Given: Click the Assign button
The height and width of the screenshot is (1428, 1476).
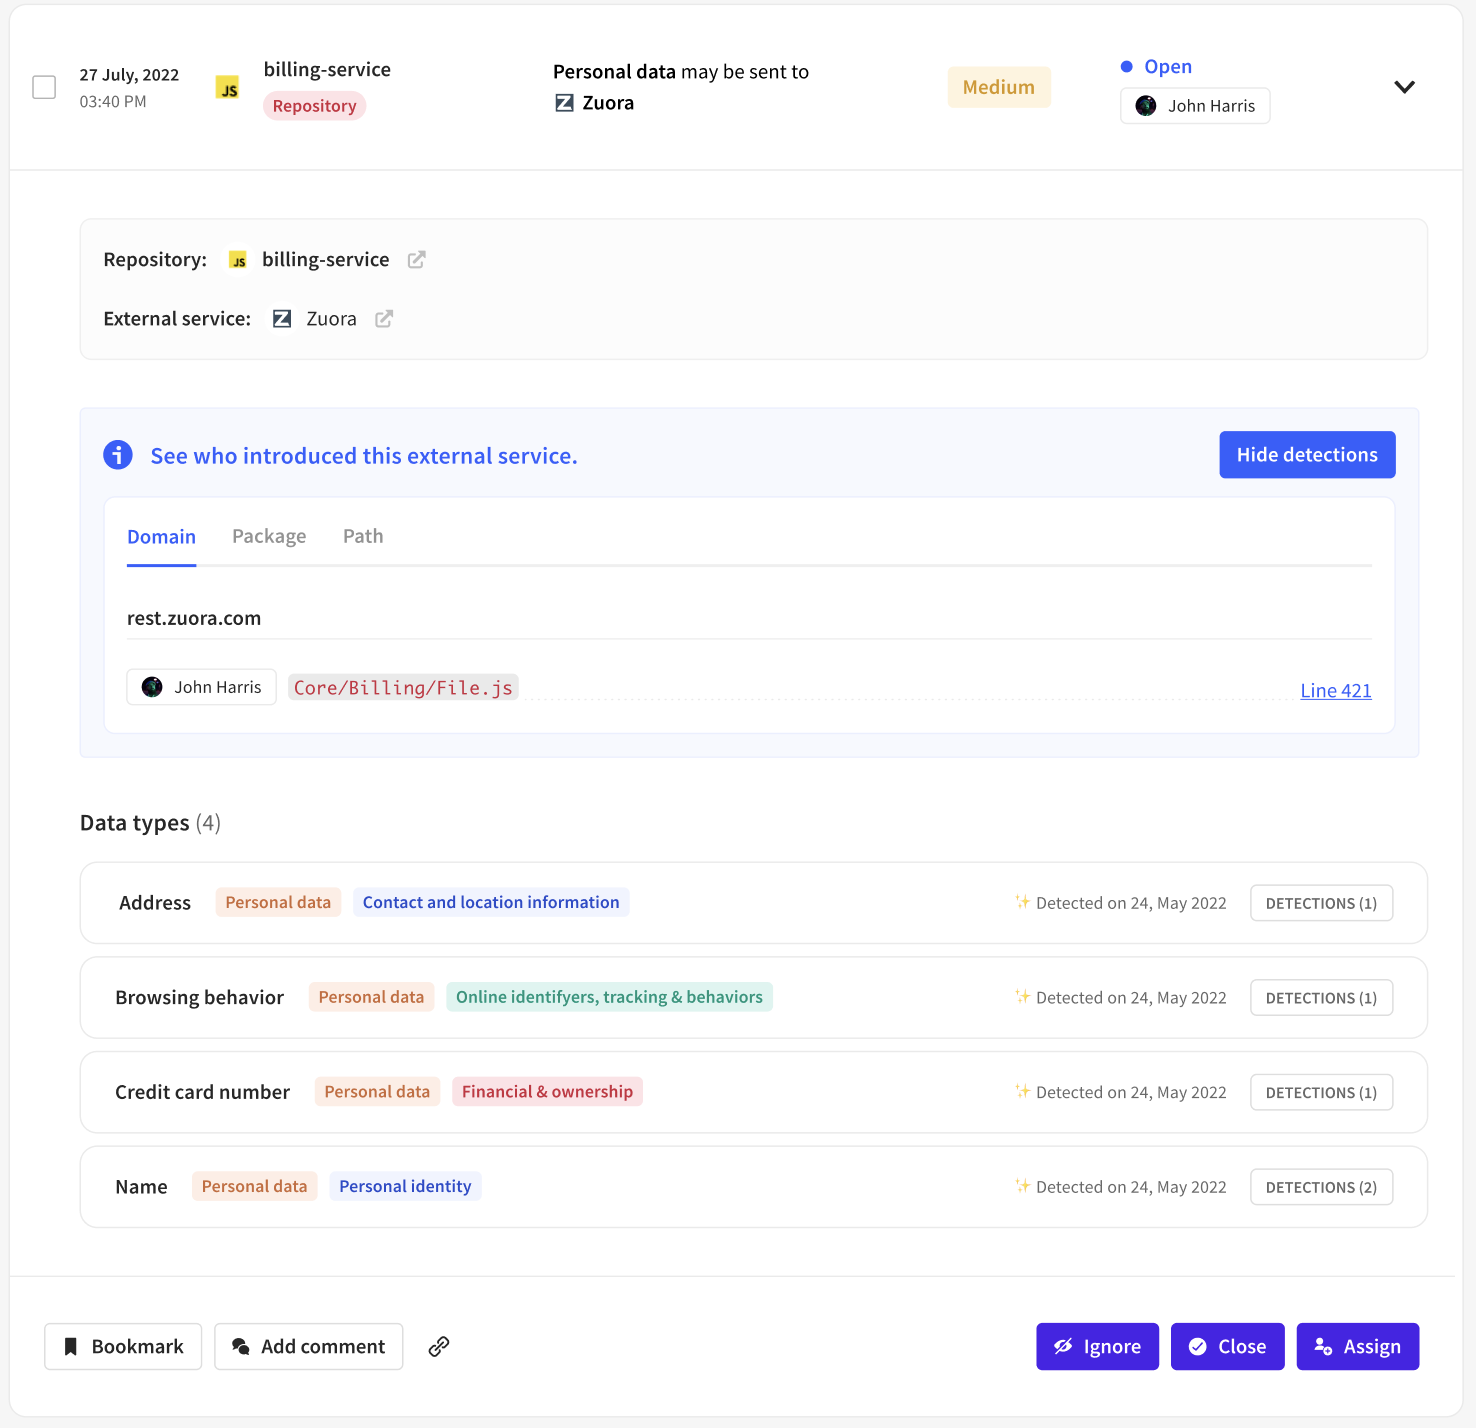Looking at the screenshot, I should tap(1357, 1346).
